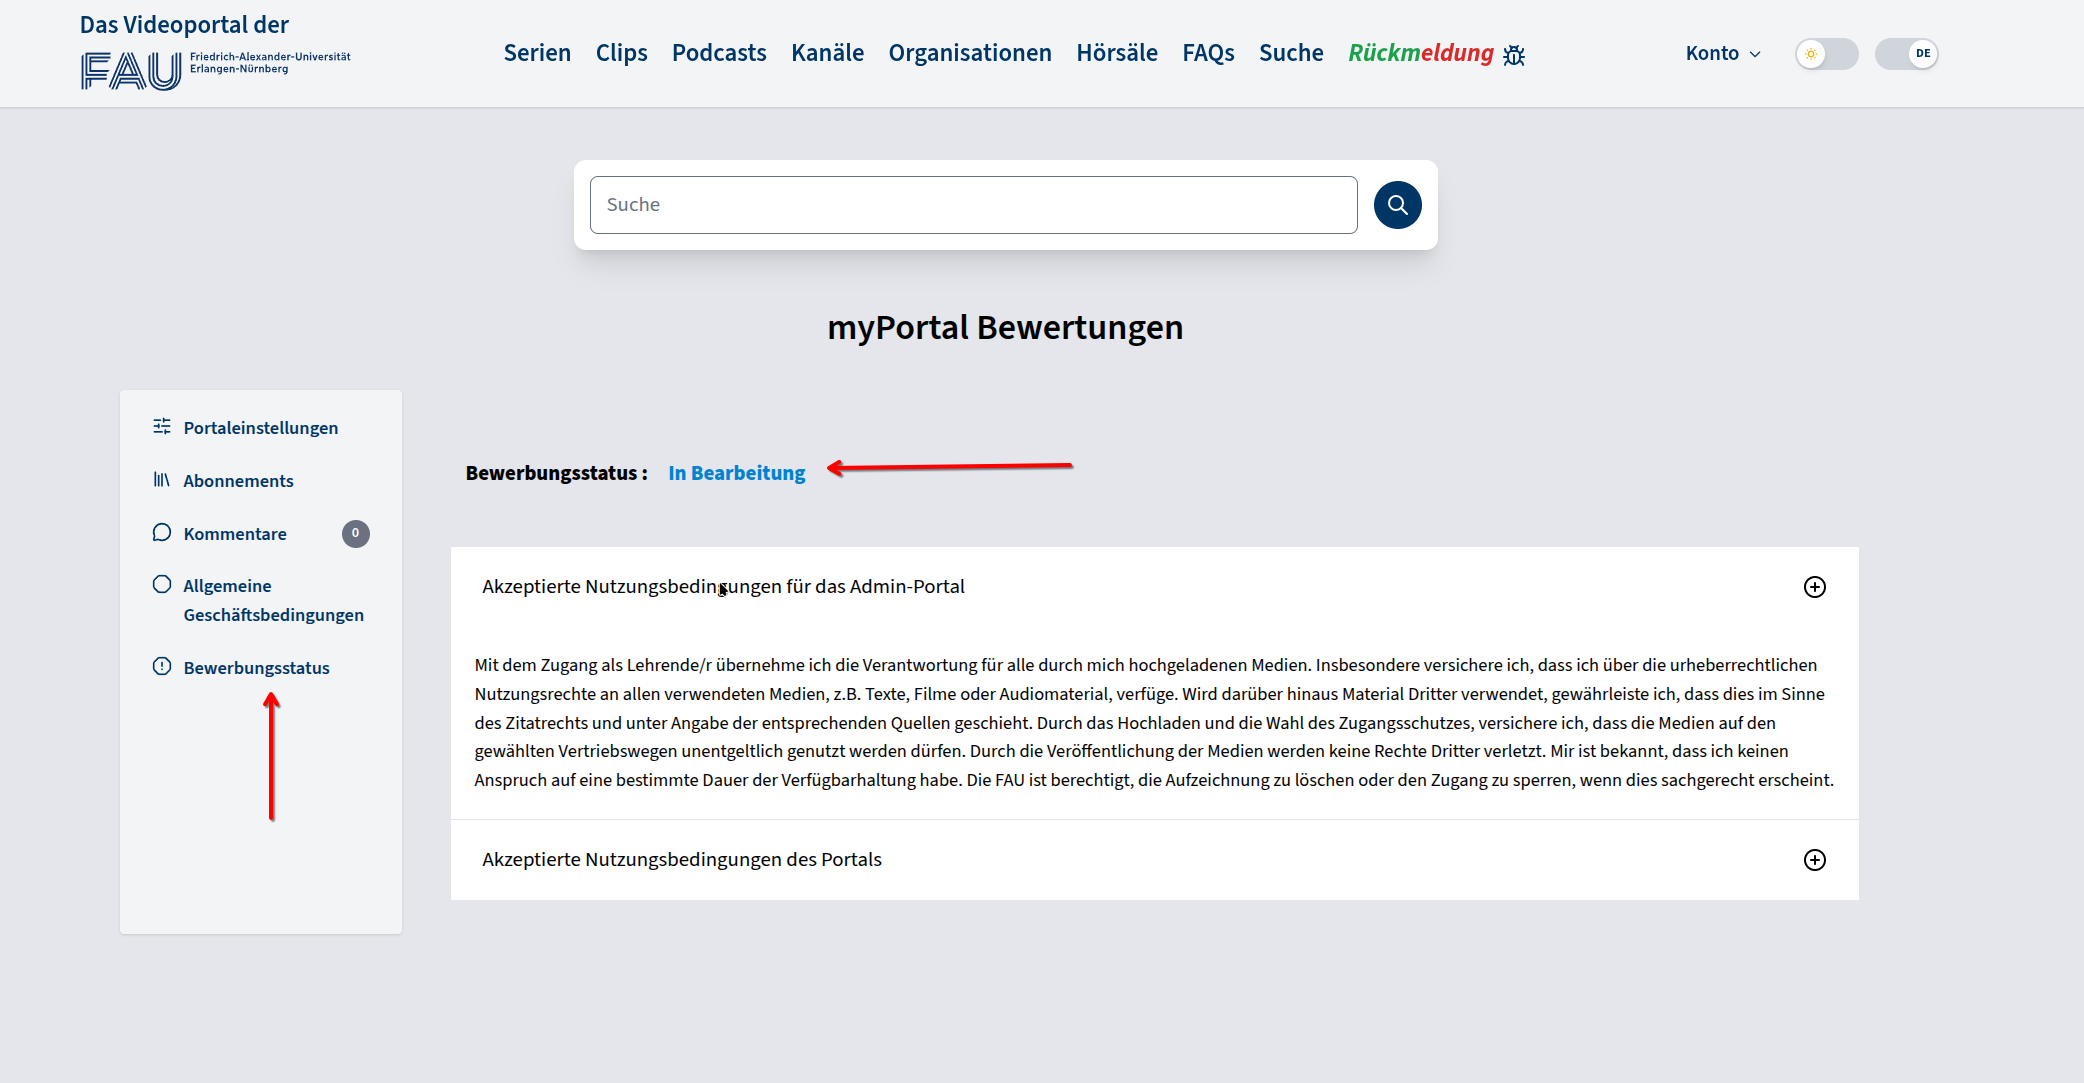
Task: Toggle the DE language switch
Action: 1906,54
